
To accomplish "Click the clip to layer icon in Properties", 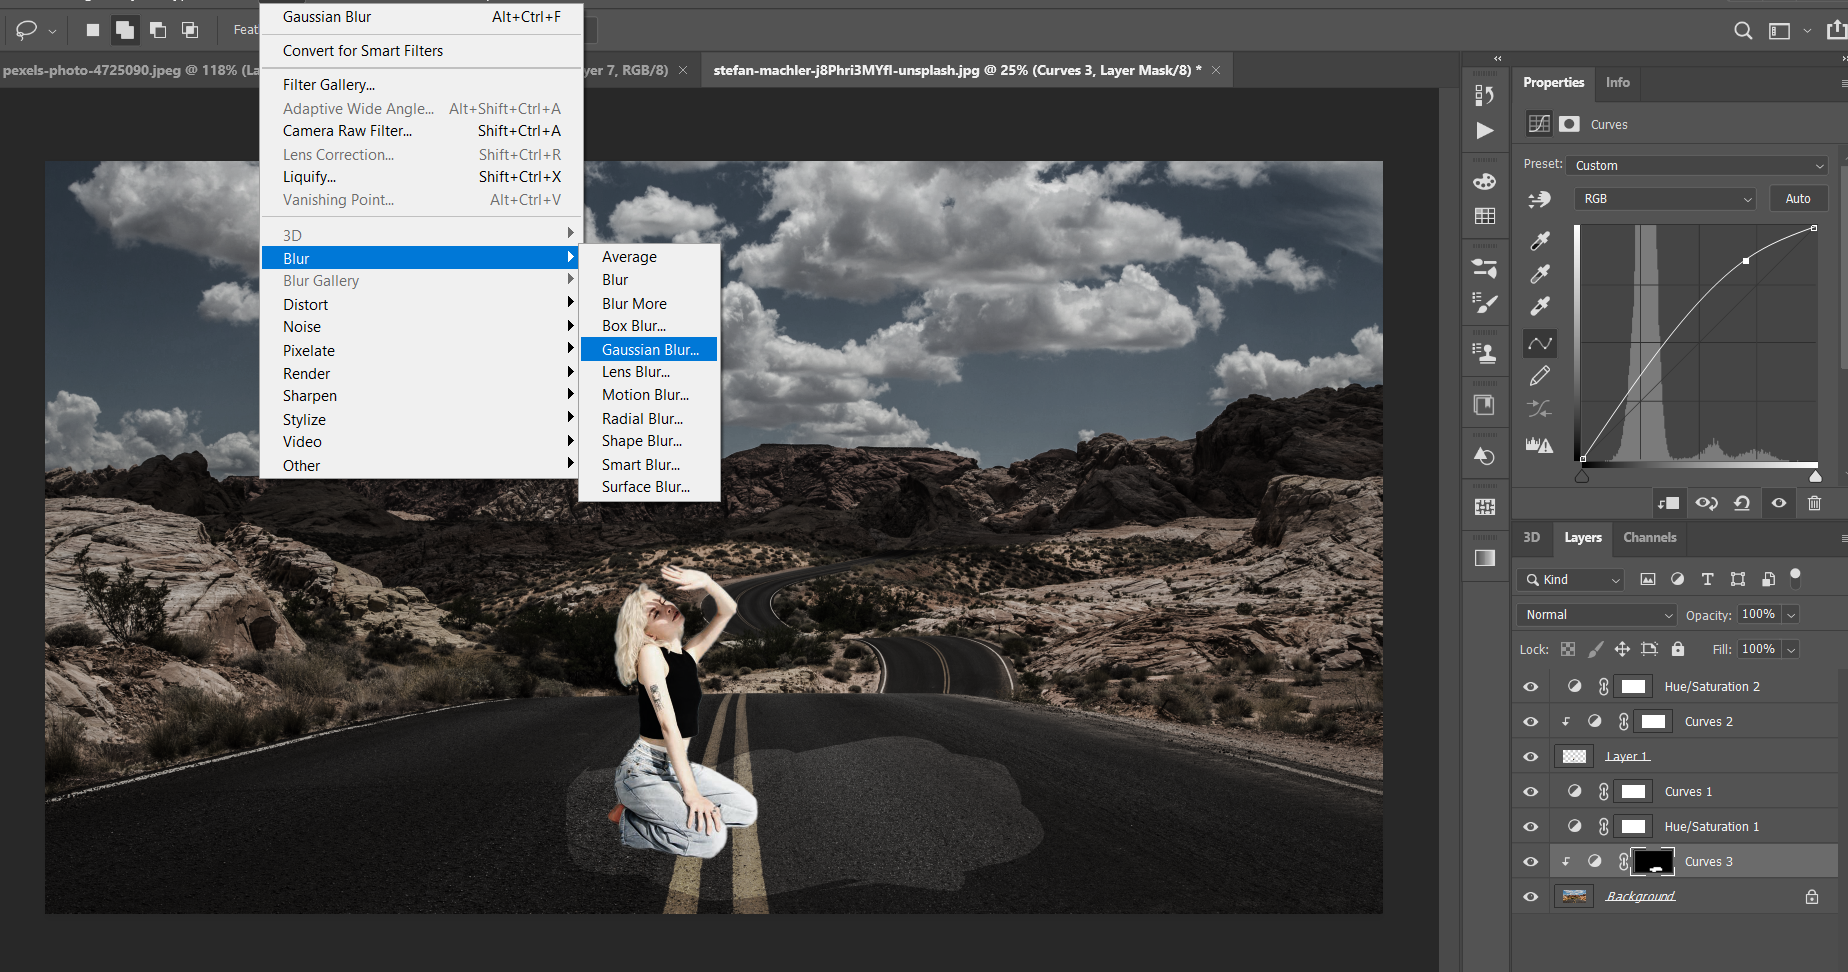I will coord(1668,503).
